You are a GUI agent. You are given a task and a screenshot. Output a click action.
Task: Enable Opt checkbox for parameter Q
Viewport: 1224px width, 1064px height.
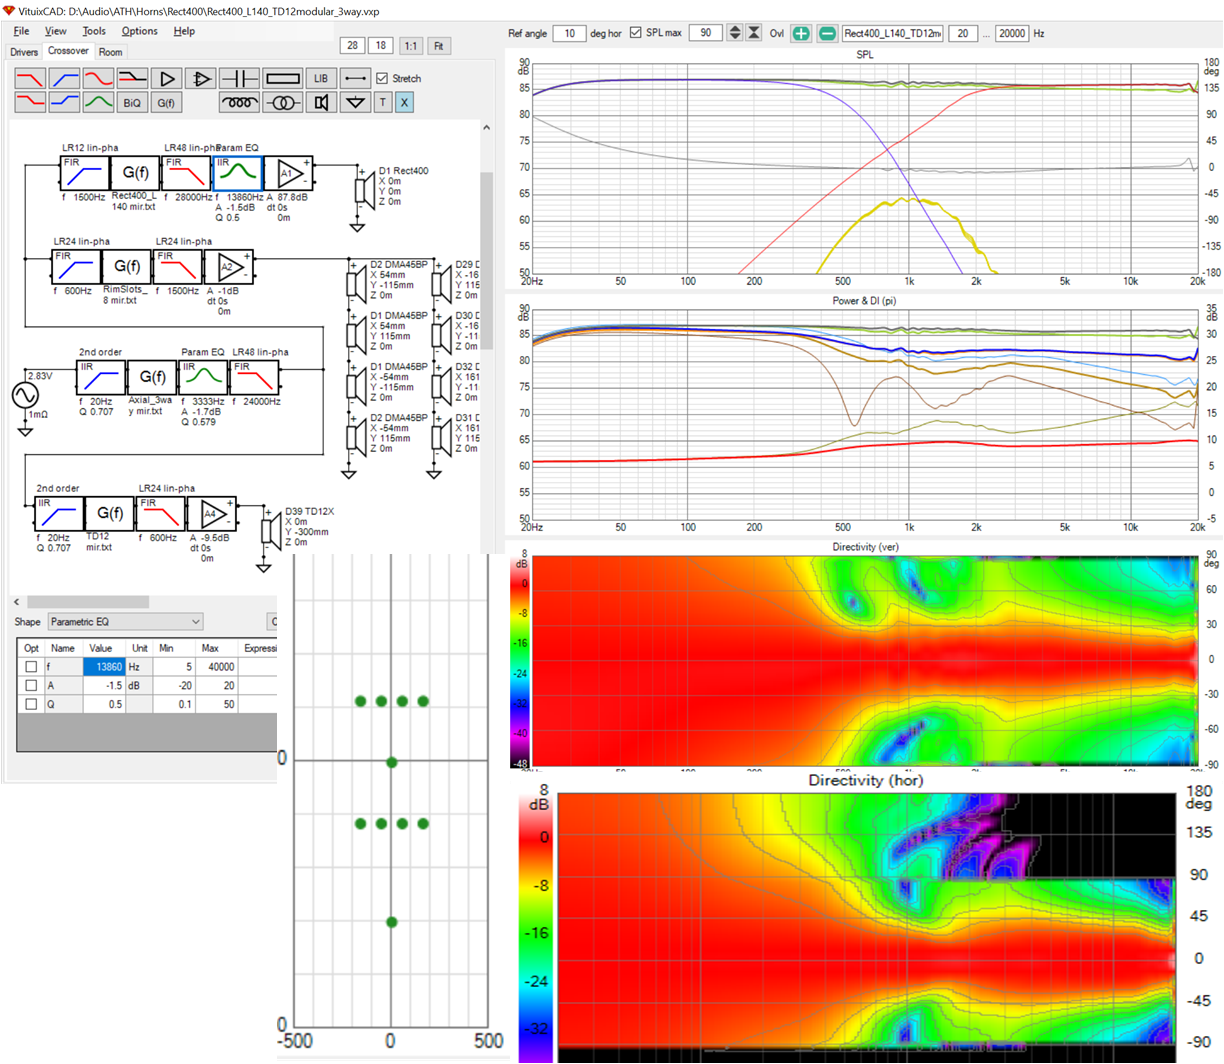tap(31, 704)
